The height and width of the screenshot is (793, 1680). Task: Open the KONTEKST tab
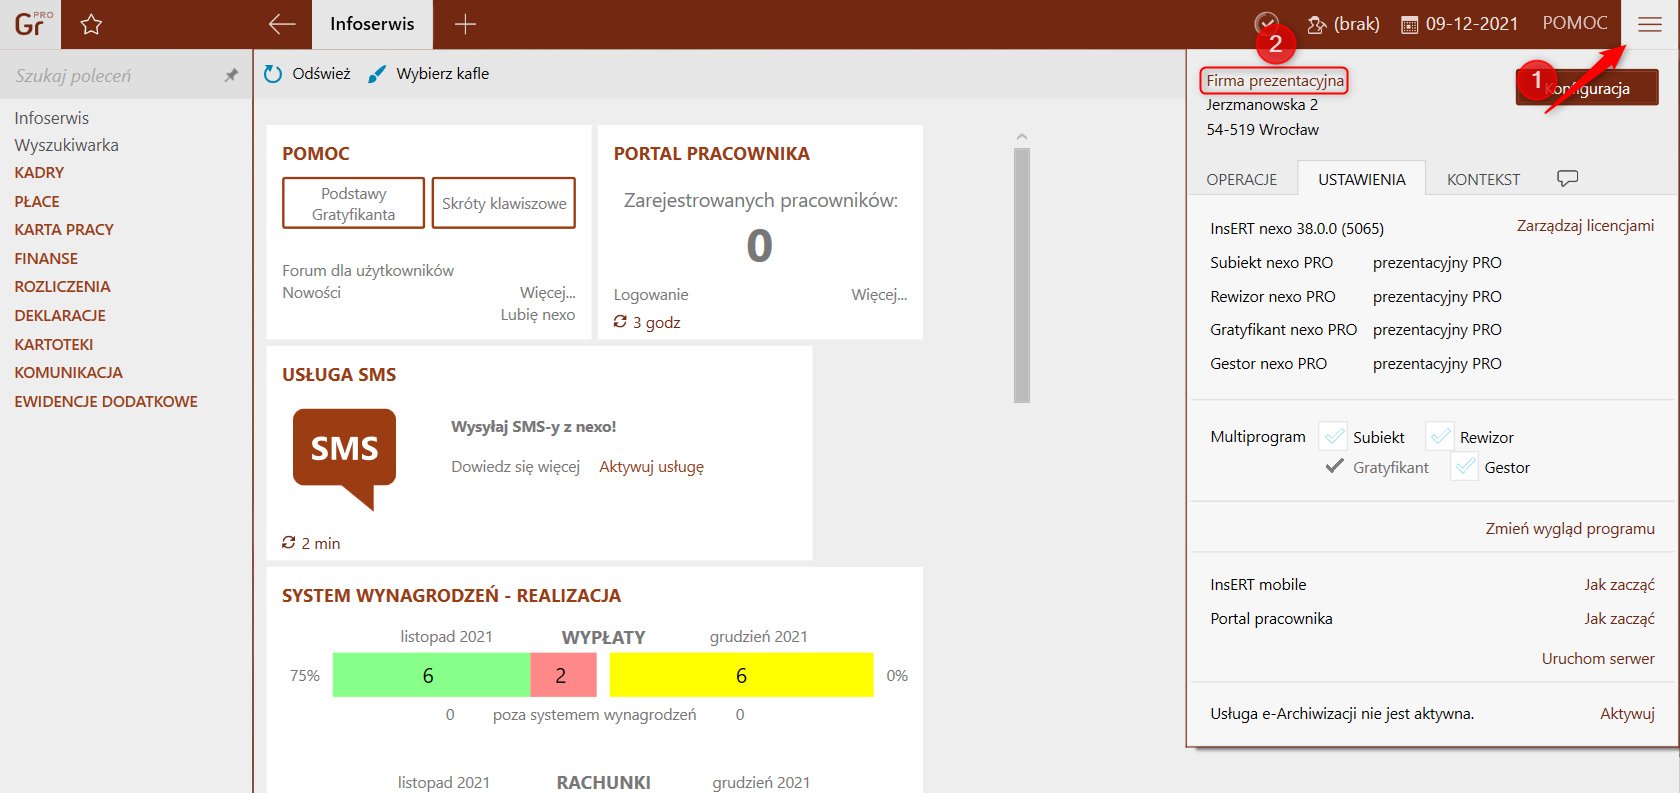(x=1483, y=179)
